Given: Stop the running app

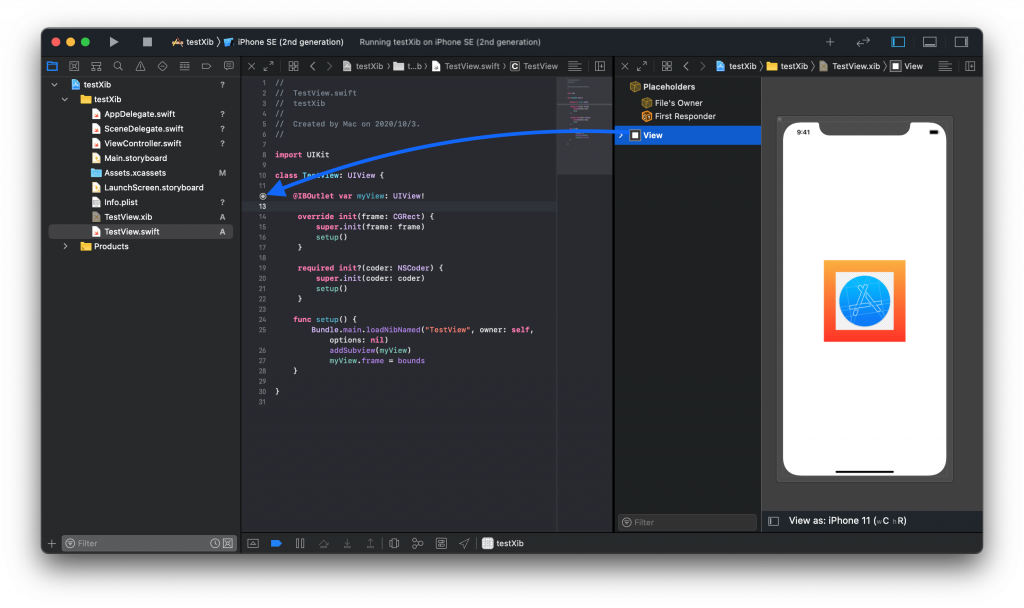Looking at the screenshot, I should click(x=147, y=42).
